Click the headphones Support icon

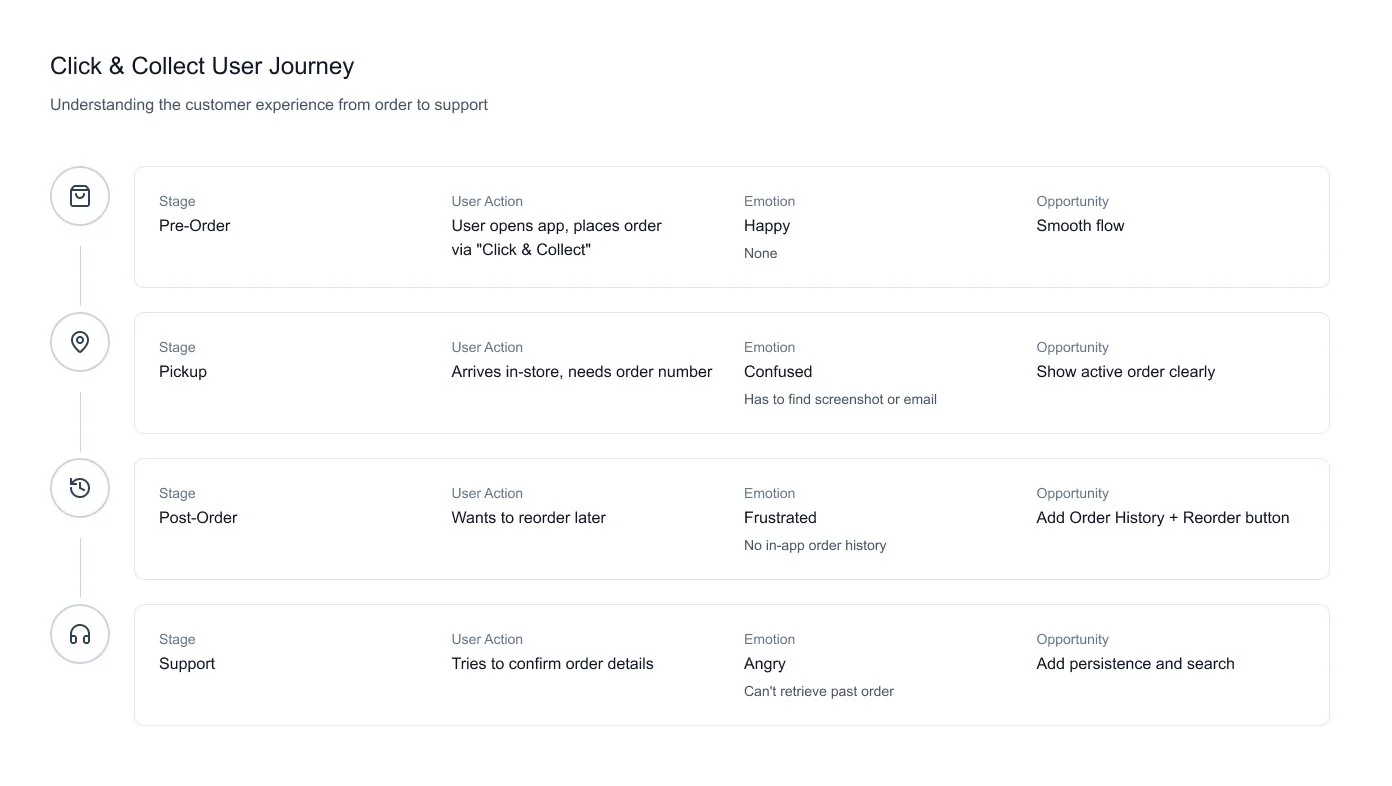[x=80, y=634]
